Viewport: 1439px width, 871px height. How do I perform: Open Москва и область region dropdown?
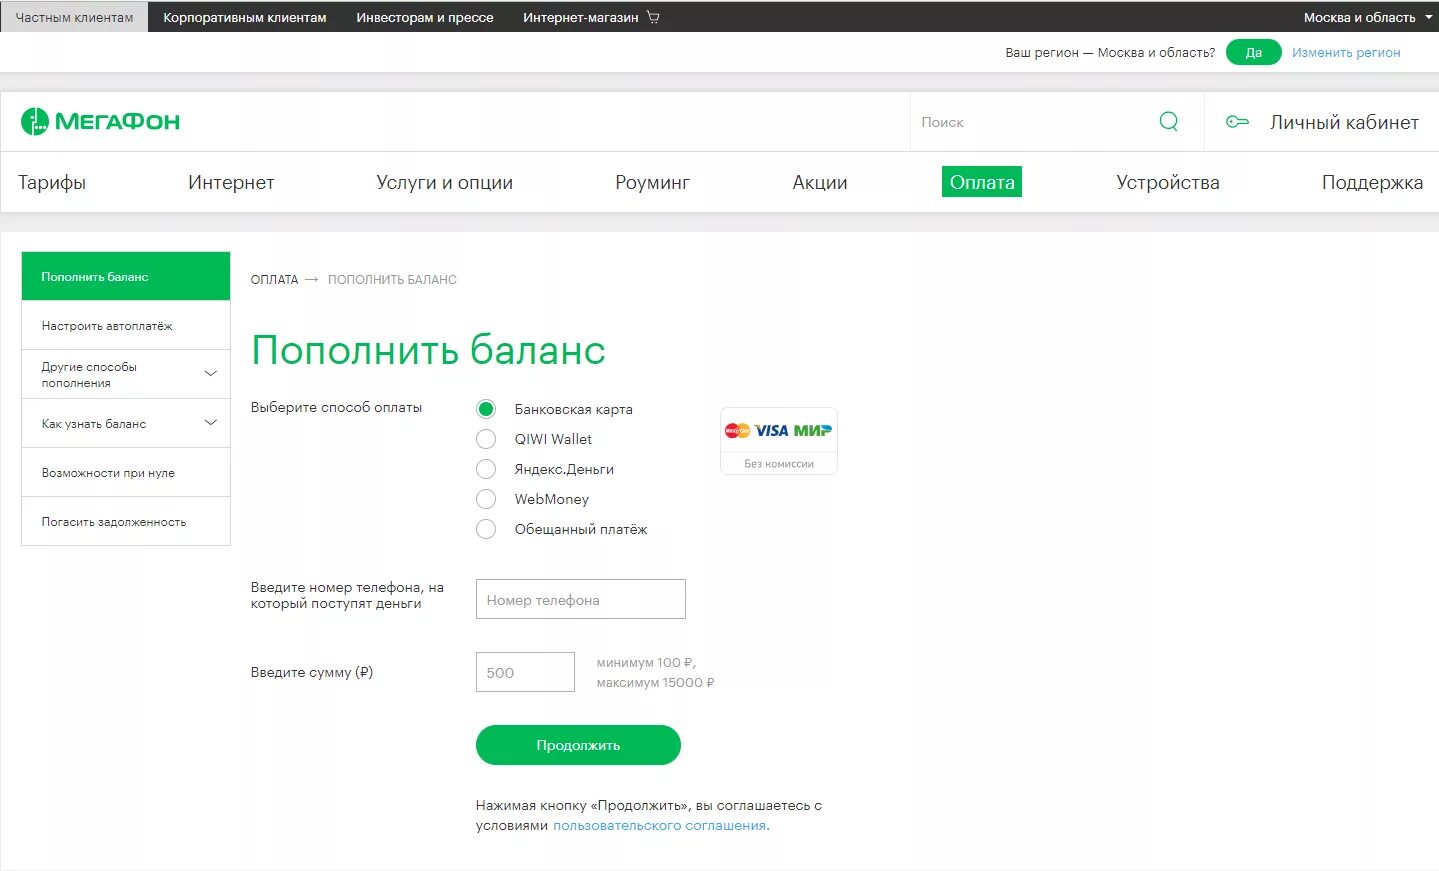pos(1367,17)
